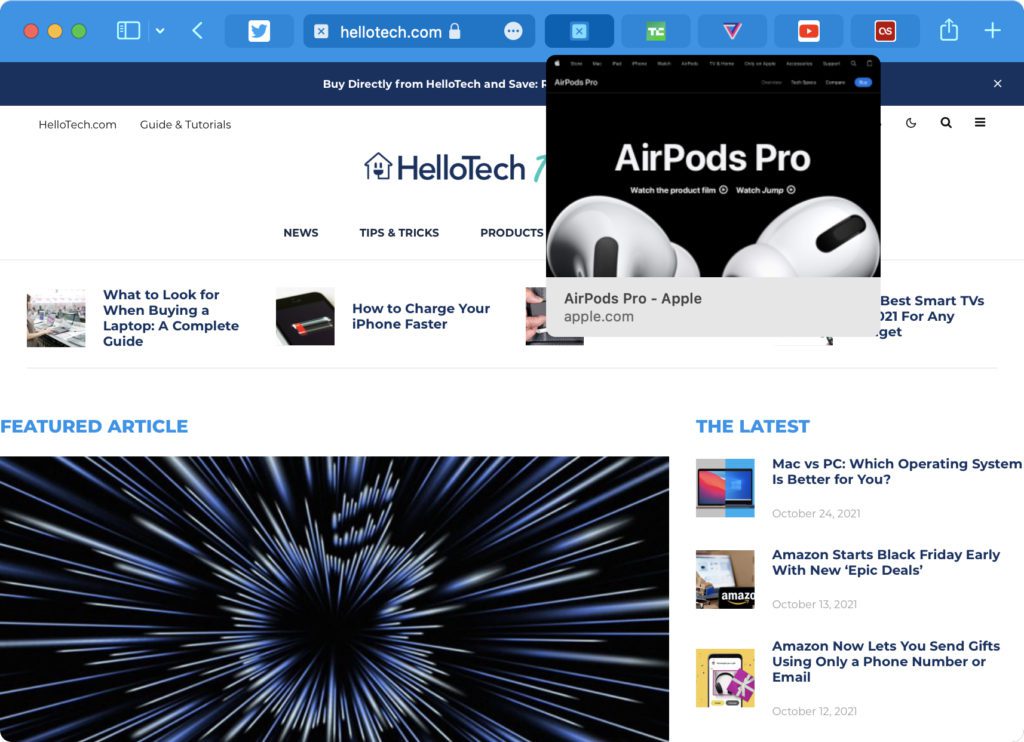Click the HelloTech logo
The image size is (1024, 742).
point(454,167)
